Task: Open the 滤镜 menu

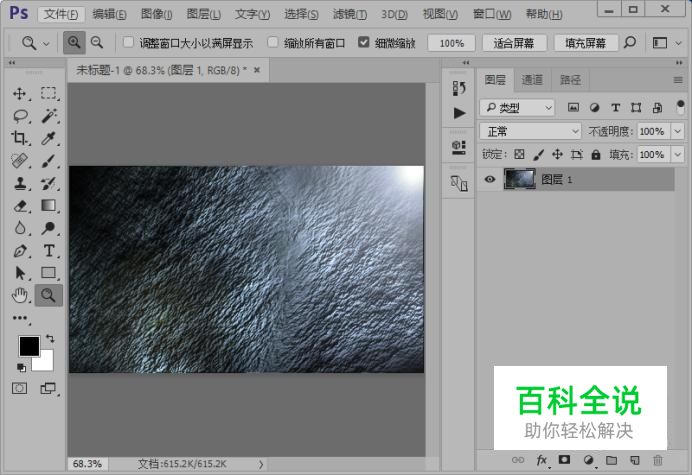Action: [350, 14]
